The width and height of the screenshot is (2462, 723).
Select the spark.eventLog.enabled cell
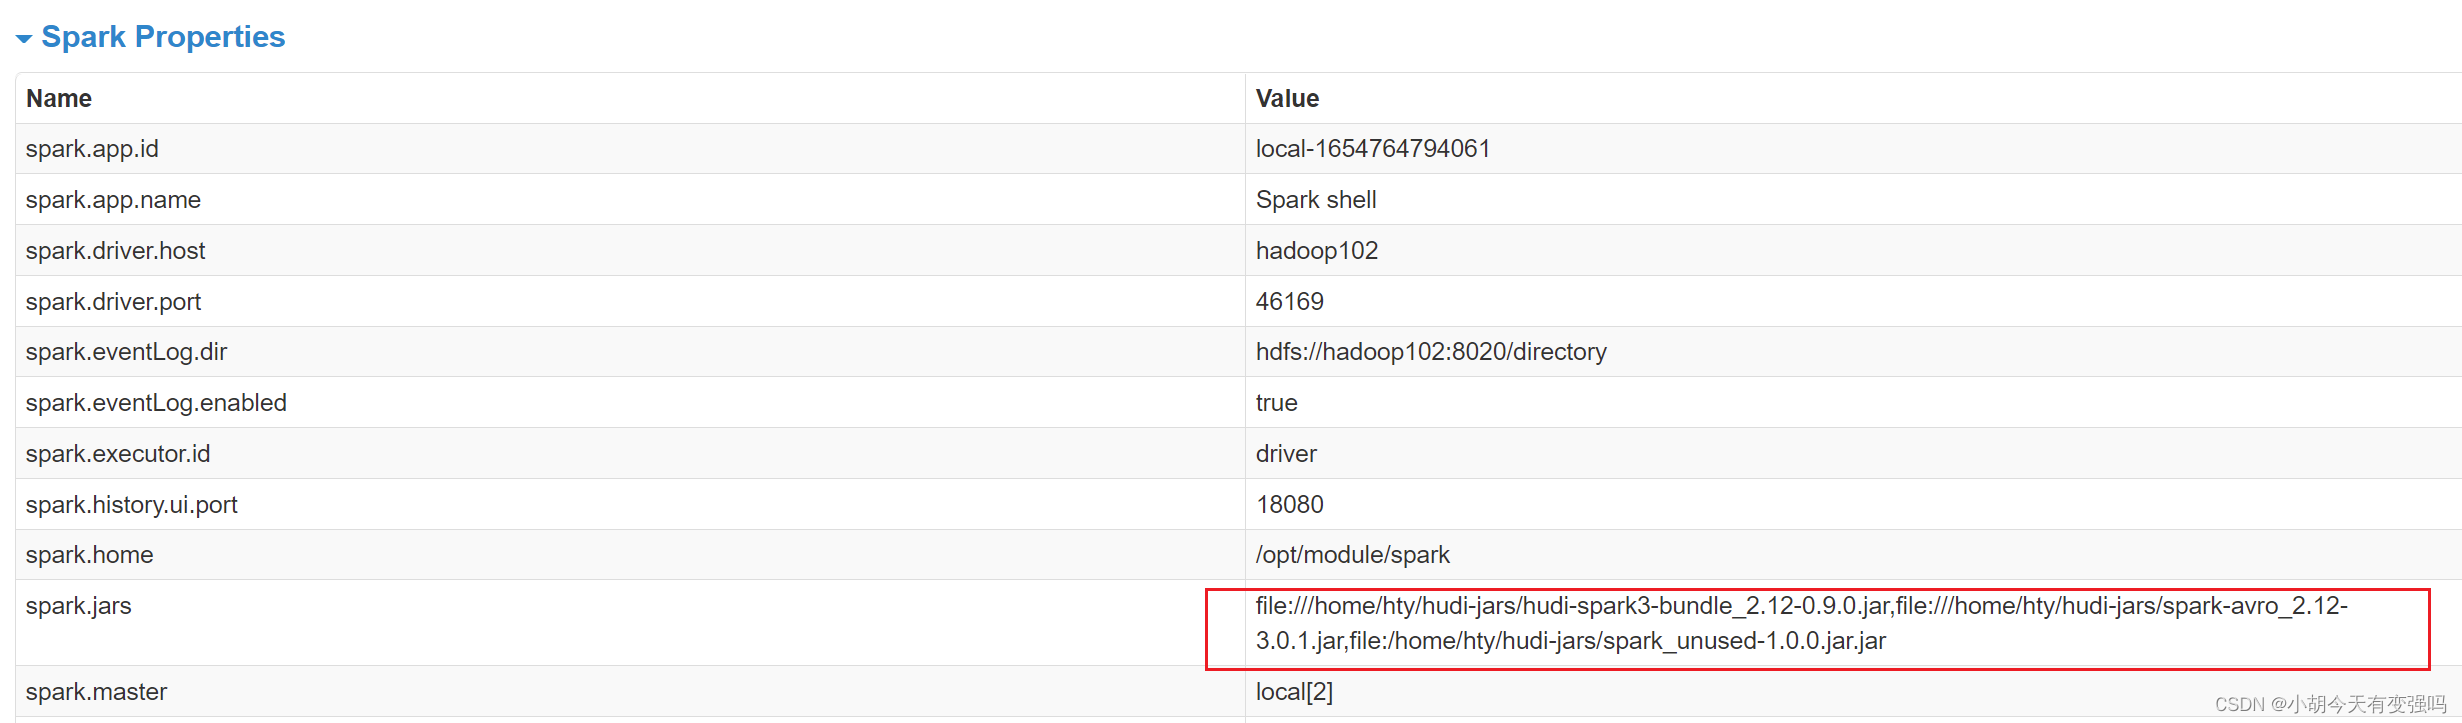pos(630,403)
